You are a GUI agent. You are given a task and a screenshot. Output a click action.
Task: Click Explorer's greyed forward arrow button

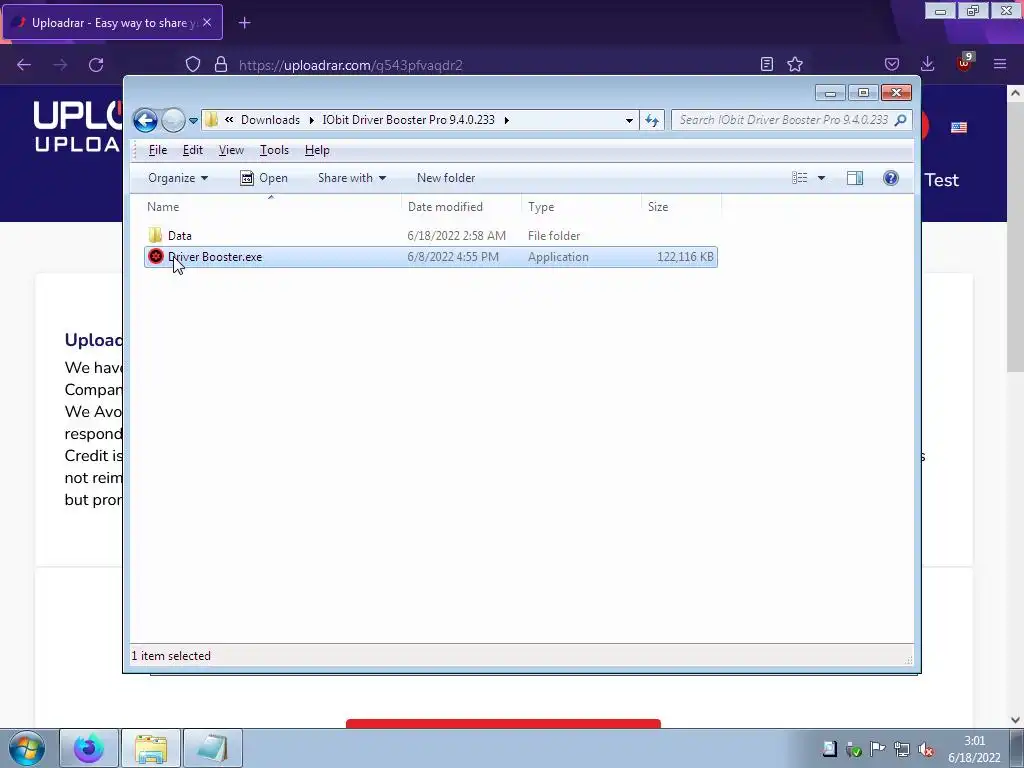(173, 120)
